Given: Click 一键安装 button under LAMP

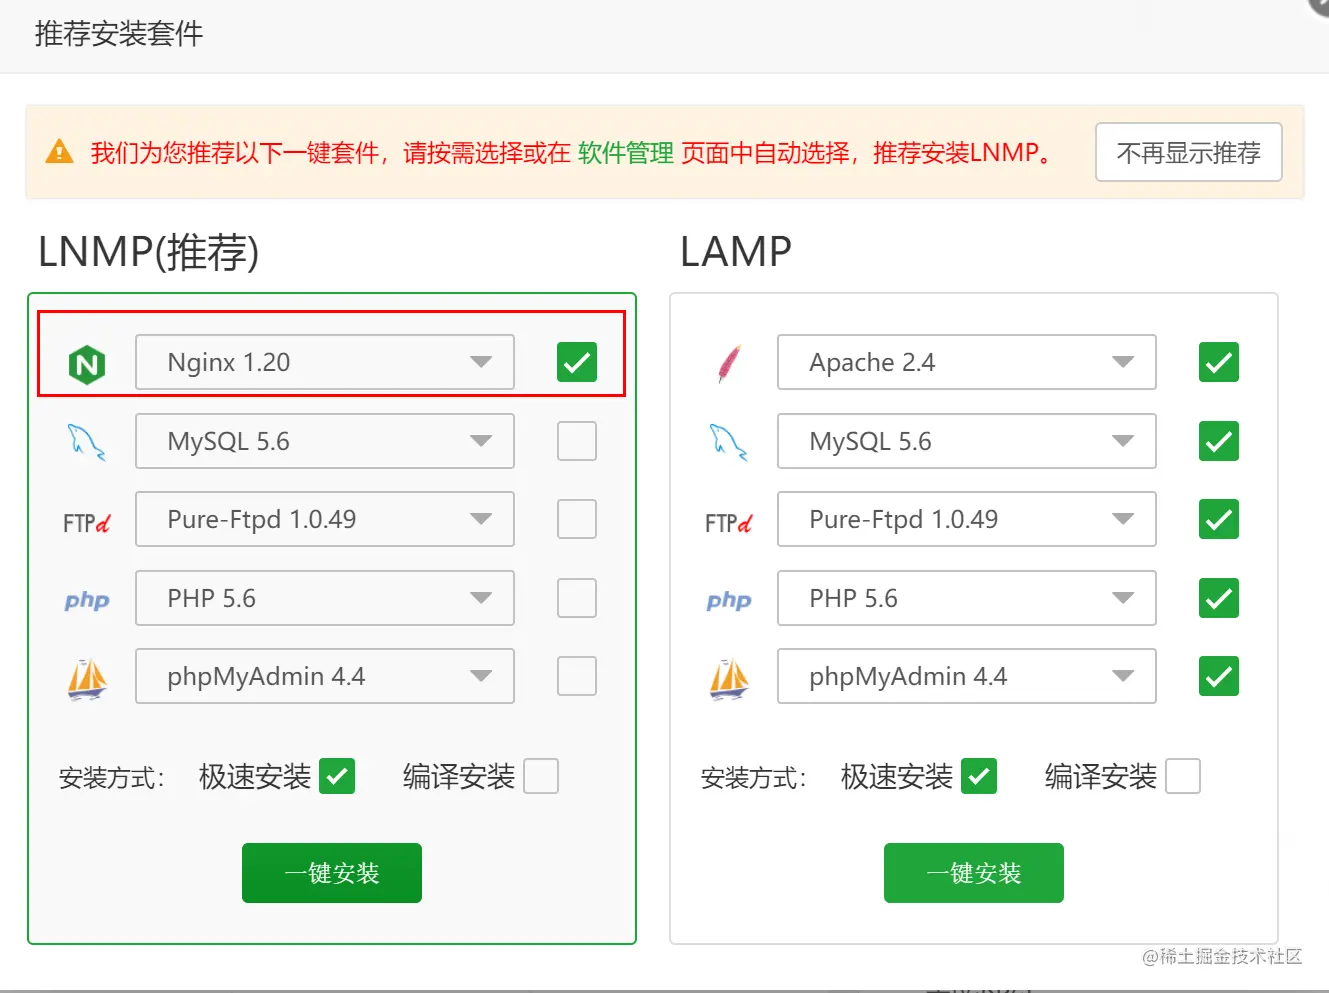Looking at the screenshot, I should click(974, 873).
